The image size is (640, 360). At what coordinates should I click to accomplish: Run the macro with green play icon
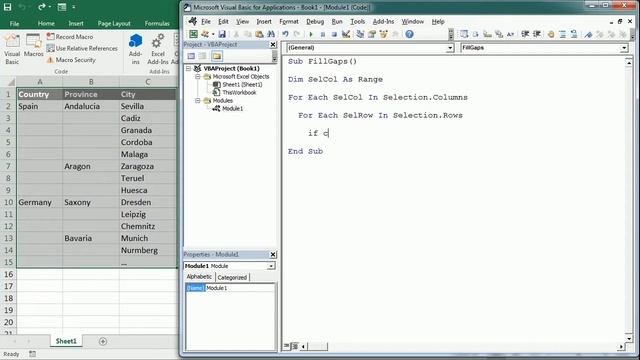click(x=311, y=34)
